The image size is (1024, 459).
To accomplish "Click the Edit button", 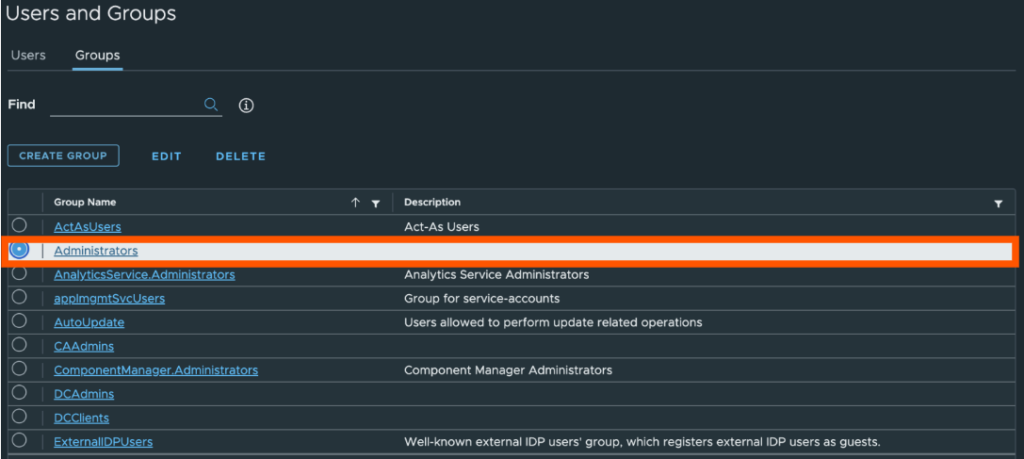I will coord(166,156).
